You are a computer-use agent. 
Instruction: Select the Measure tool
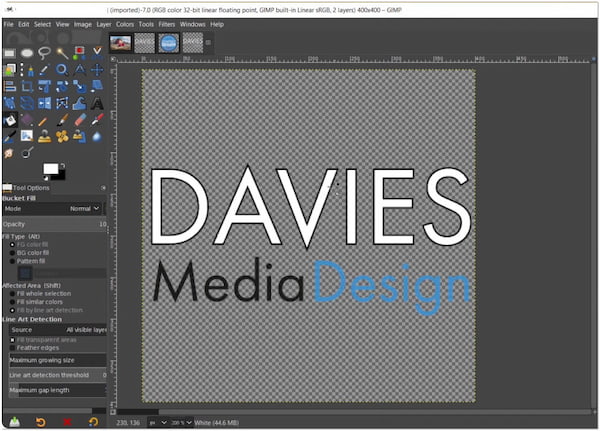79,70
